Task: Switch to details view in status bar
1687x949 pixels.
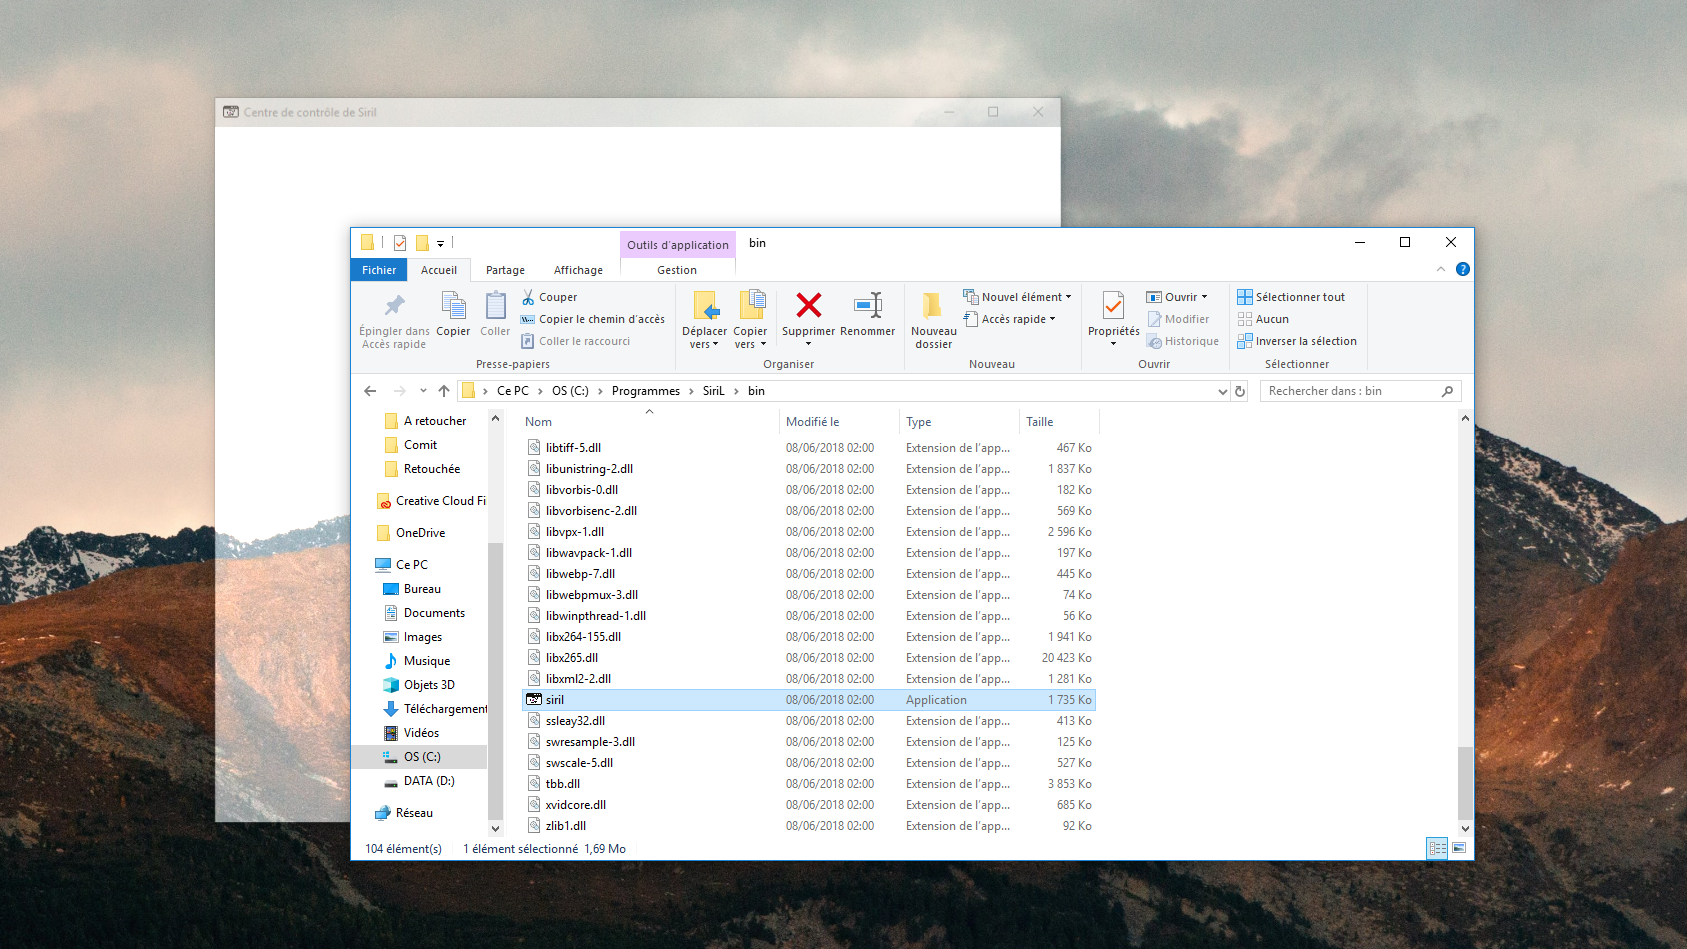Action: pos(1437,848)
